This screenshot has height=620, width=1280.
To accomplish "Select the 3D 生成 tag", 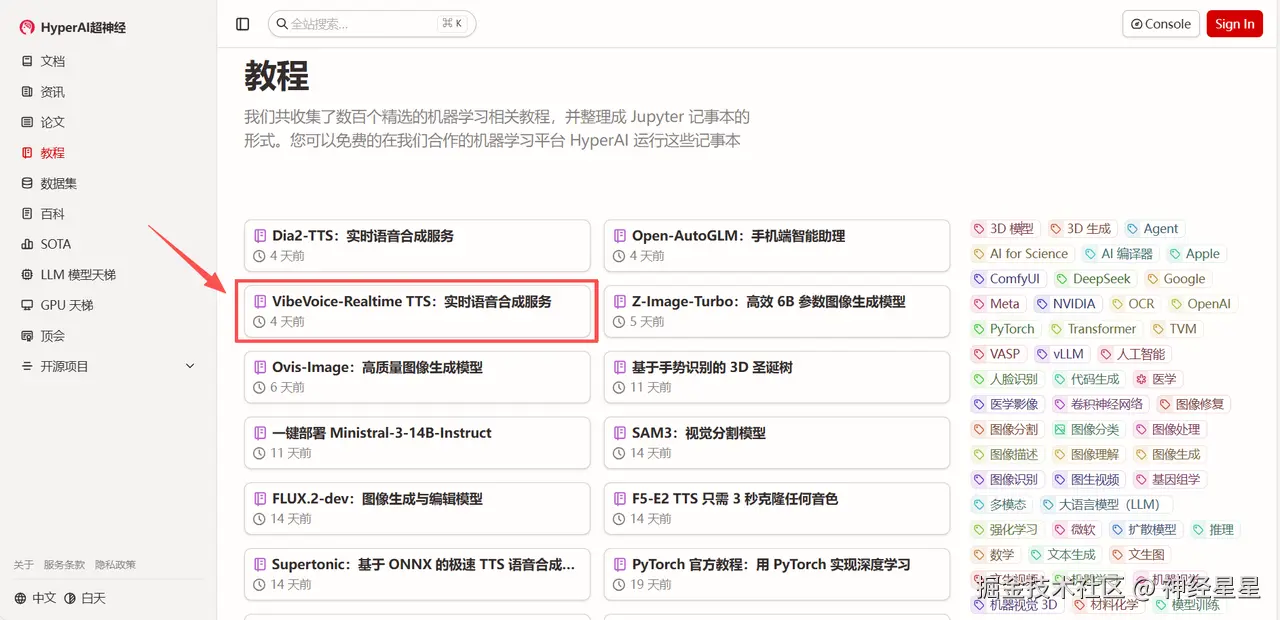I will pos(1082,229).
